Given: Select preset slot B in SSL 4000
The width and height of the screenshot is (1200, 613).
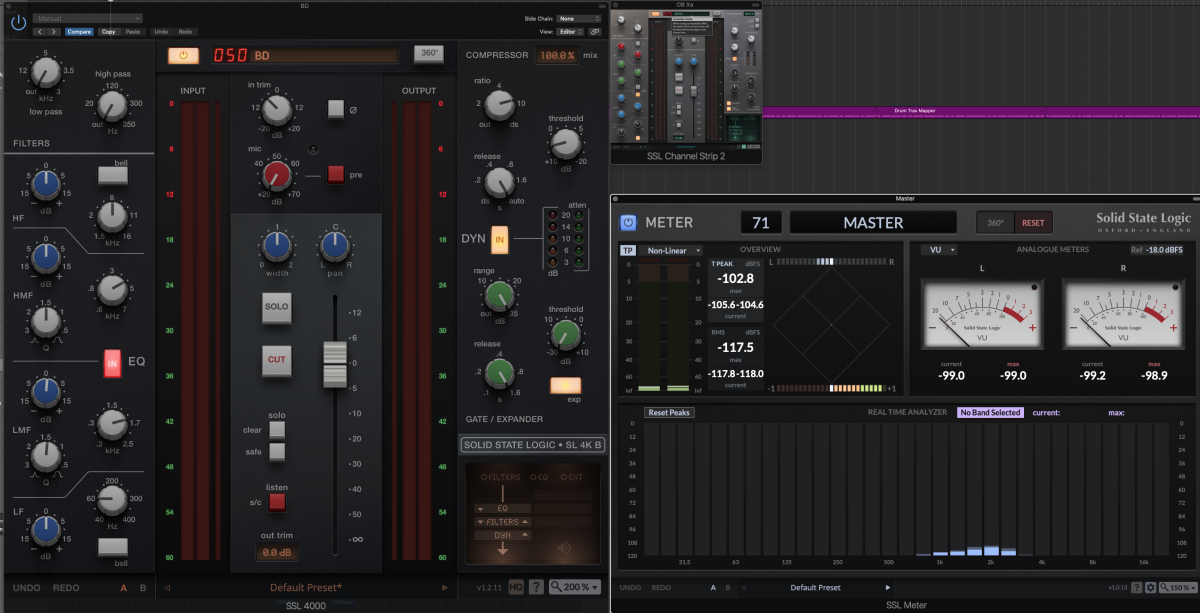Looking at the screenshot, I should tap(143, 588).
